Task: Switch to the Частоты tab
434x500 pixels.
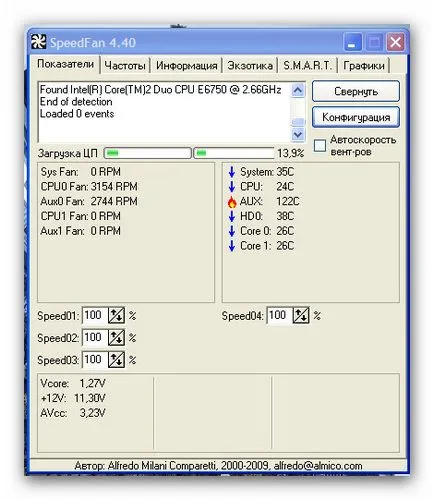Action: (x=125, y=65)
